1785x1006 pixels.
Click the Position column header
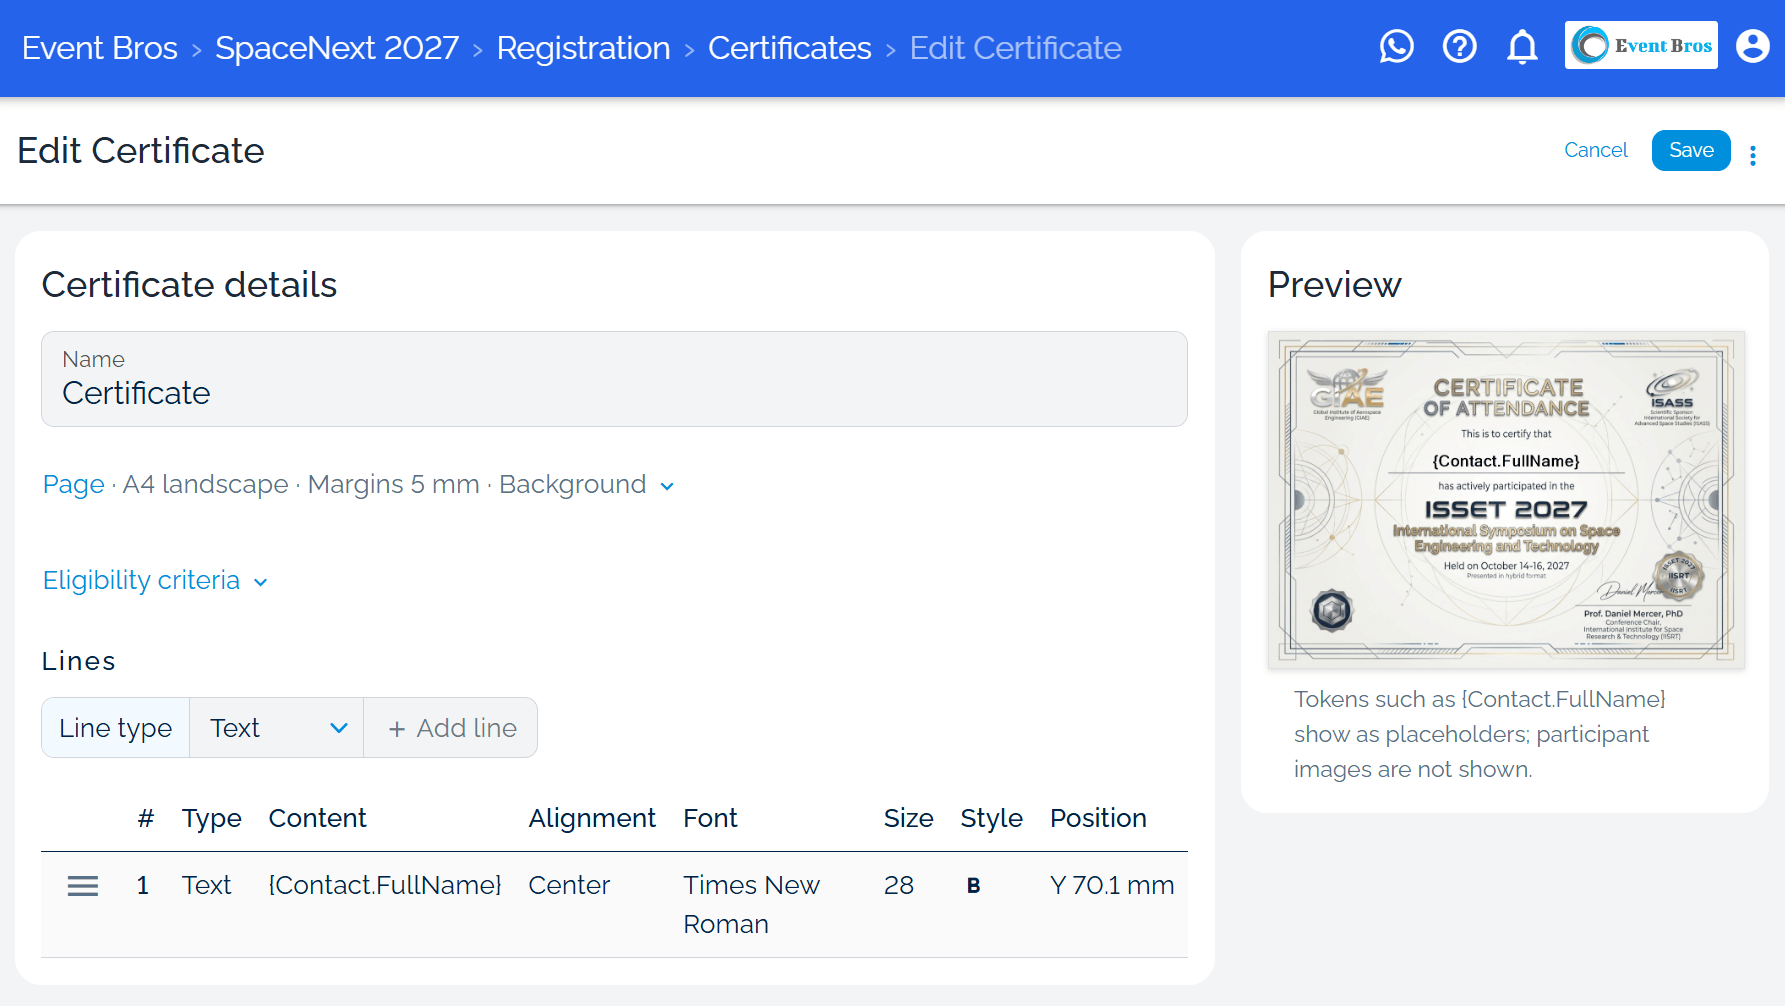coord(1098,818)
